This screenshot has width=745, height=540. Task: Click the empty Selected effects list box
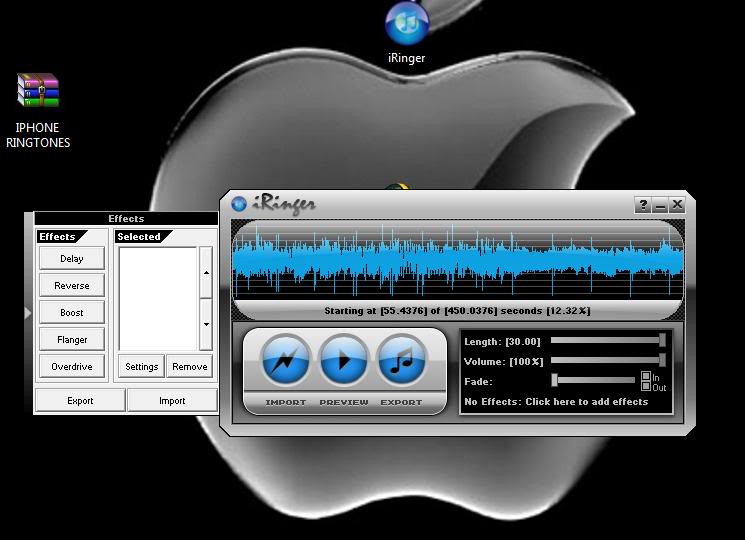point(157,298)
